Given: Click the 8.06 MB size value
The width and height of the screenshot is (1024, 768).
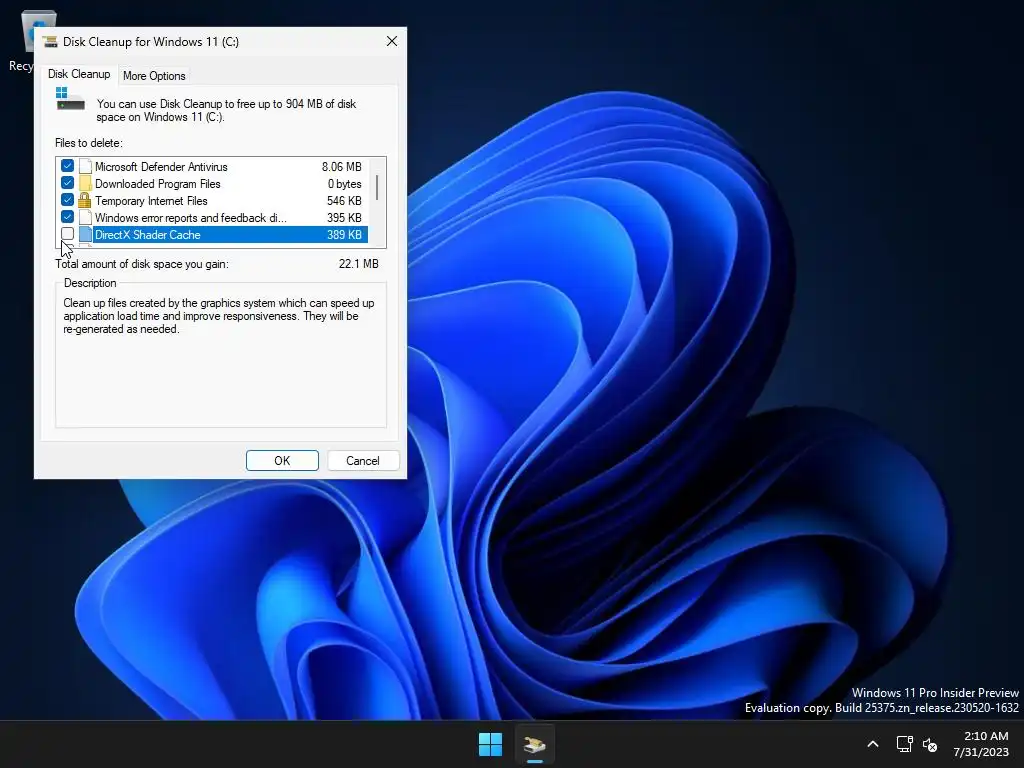Looking at the screenshot, I should pos(342,167).
